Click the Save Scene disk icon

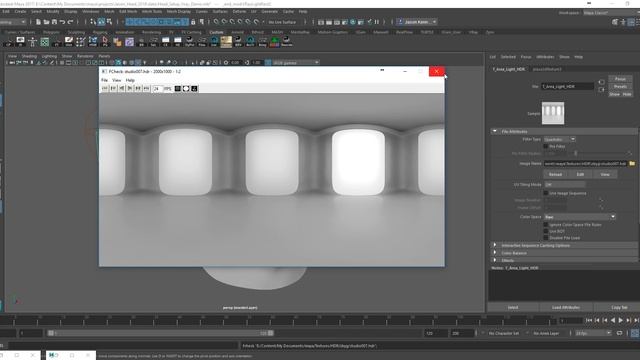(x=54, y=22)
